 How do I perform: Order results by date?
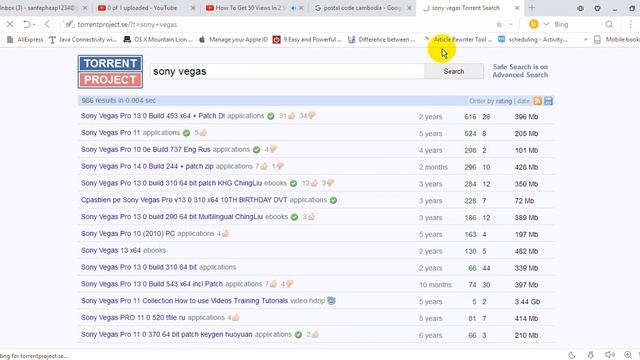523,101
